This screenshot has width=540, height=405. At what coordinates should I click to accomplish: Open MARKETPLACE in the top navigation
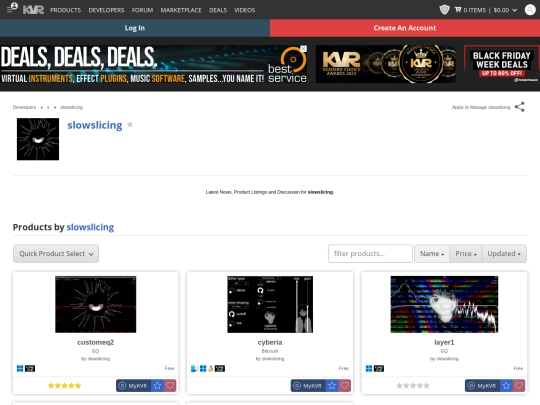pos(181,10)
